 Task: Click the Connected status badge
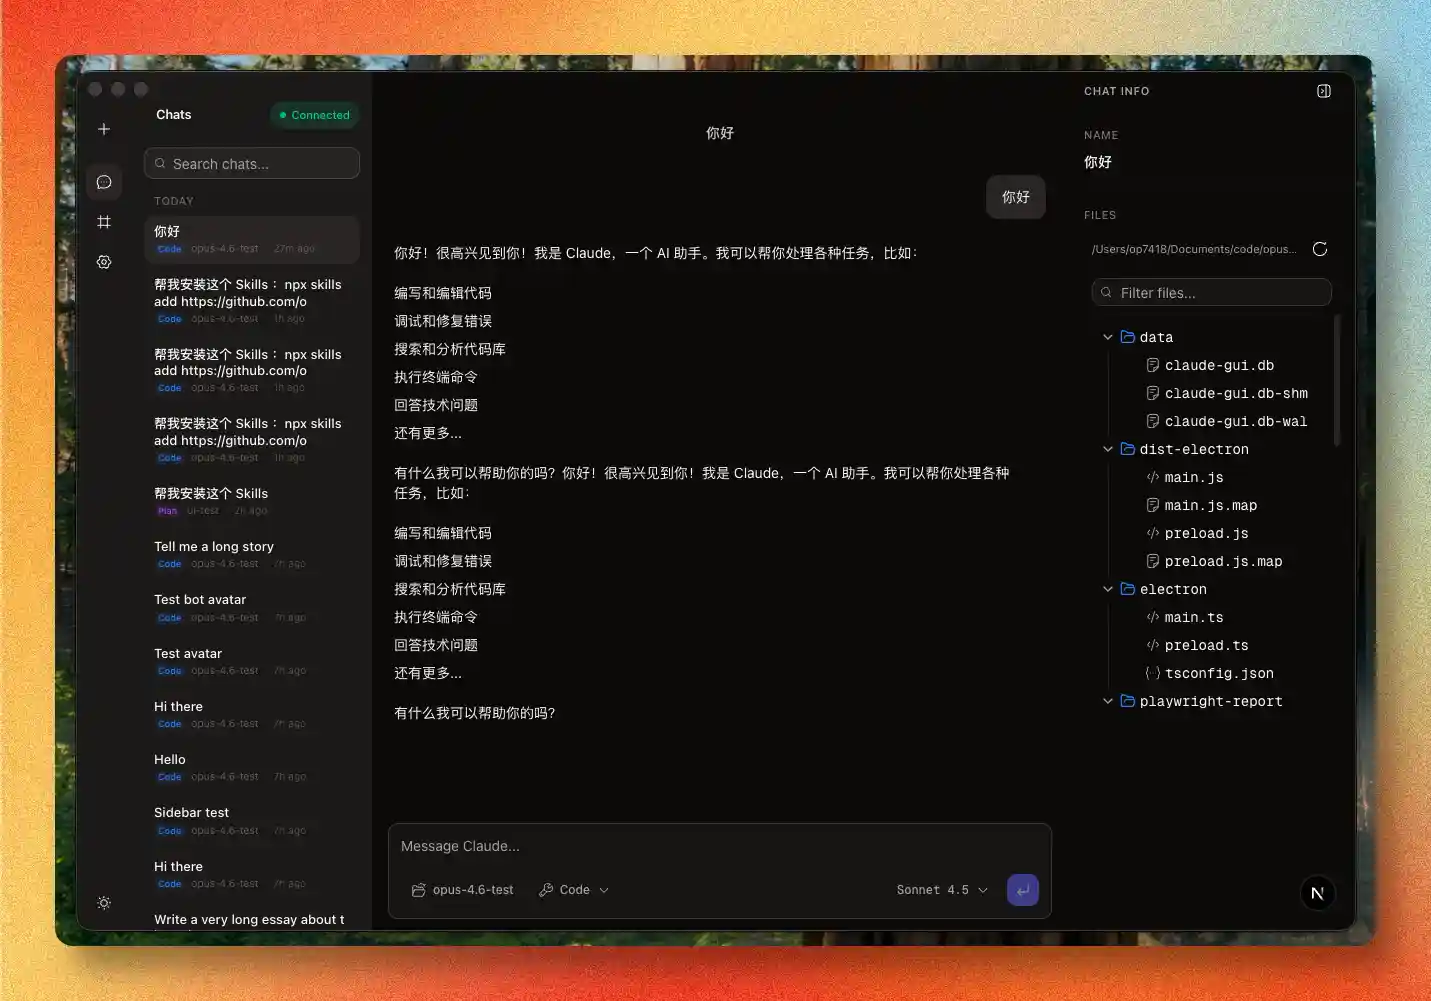(x=314, y=115)
